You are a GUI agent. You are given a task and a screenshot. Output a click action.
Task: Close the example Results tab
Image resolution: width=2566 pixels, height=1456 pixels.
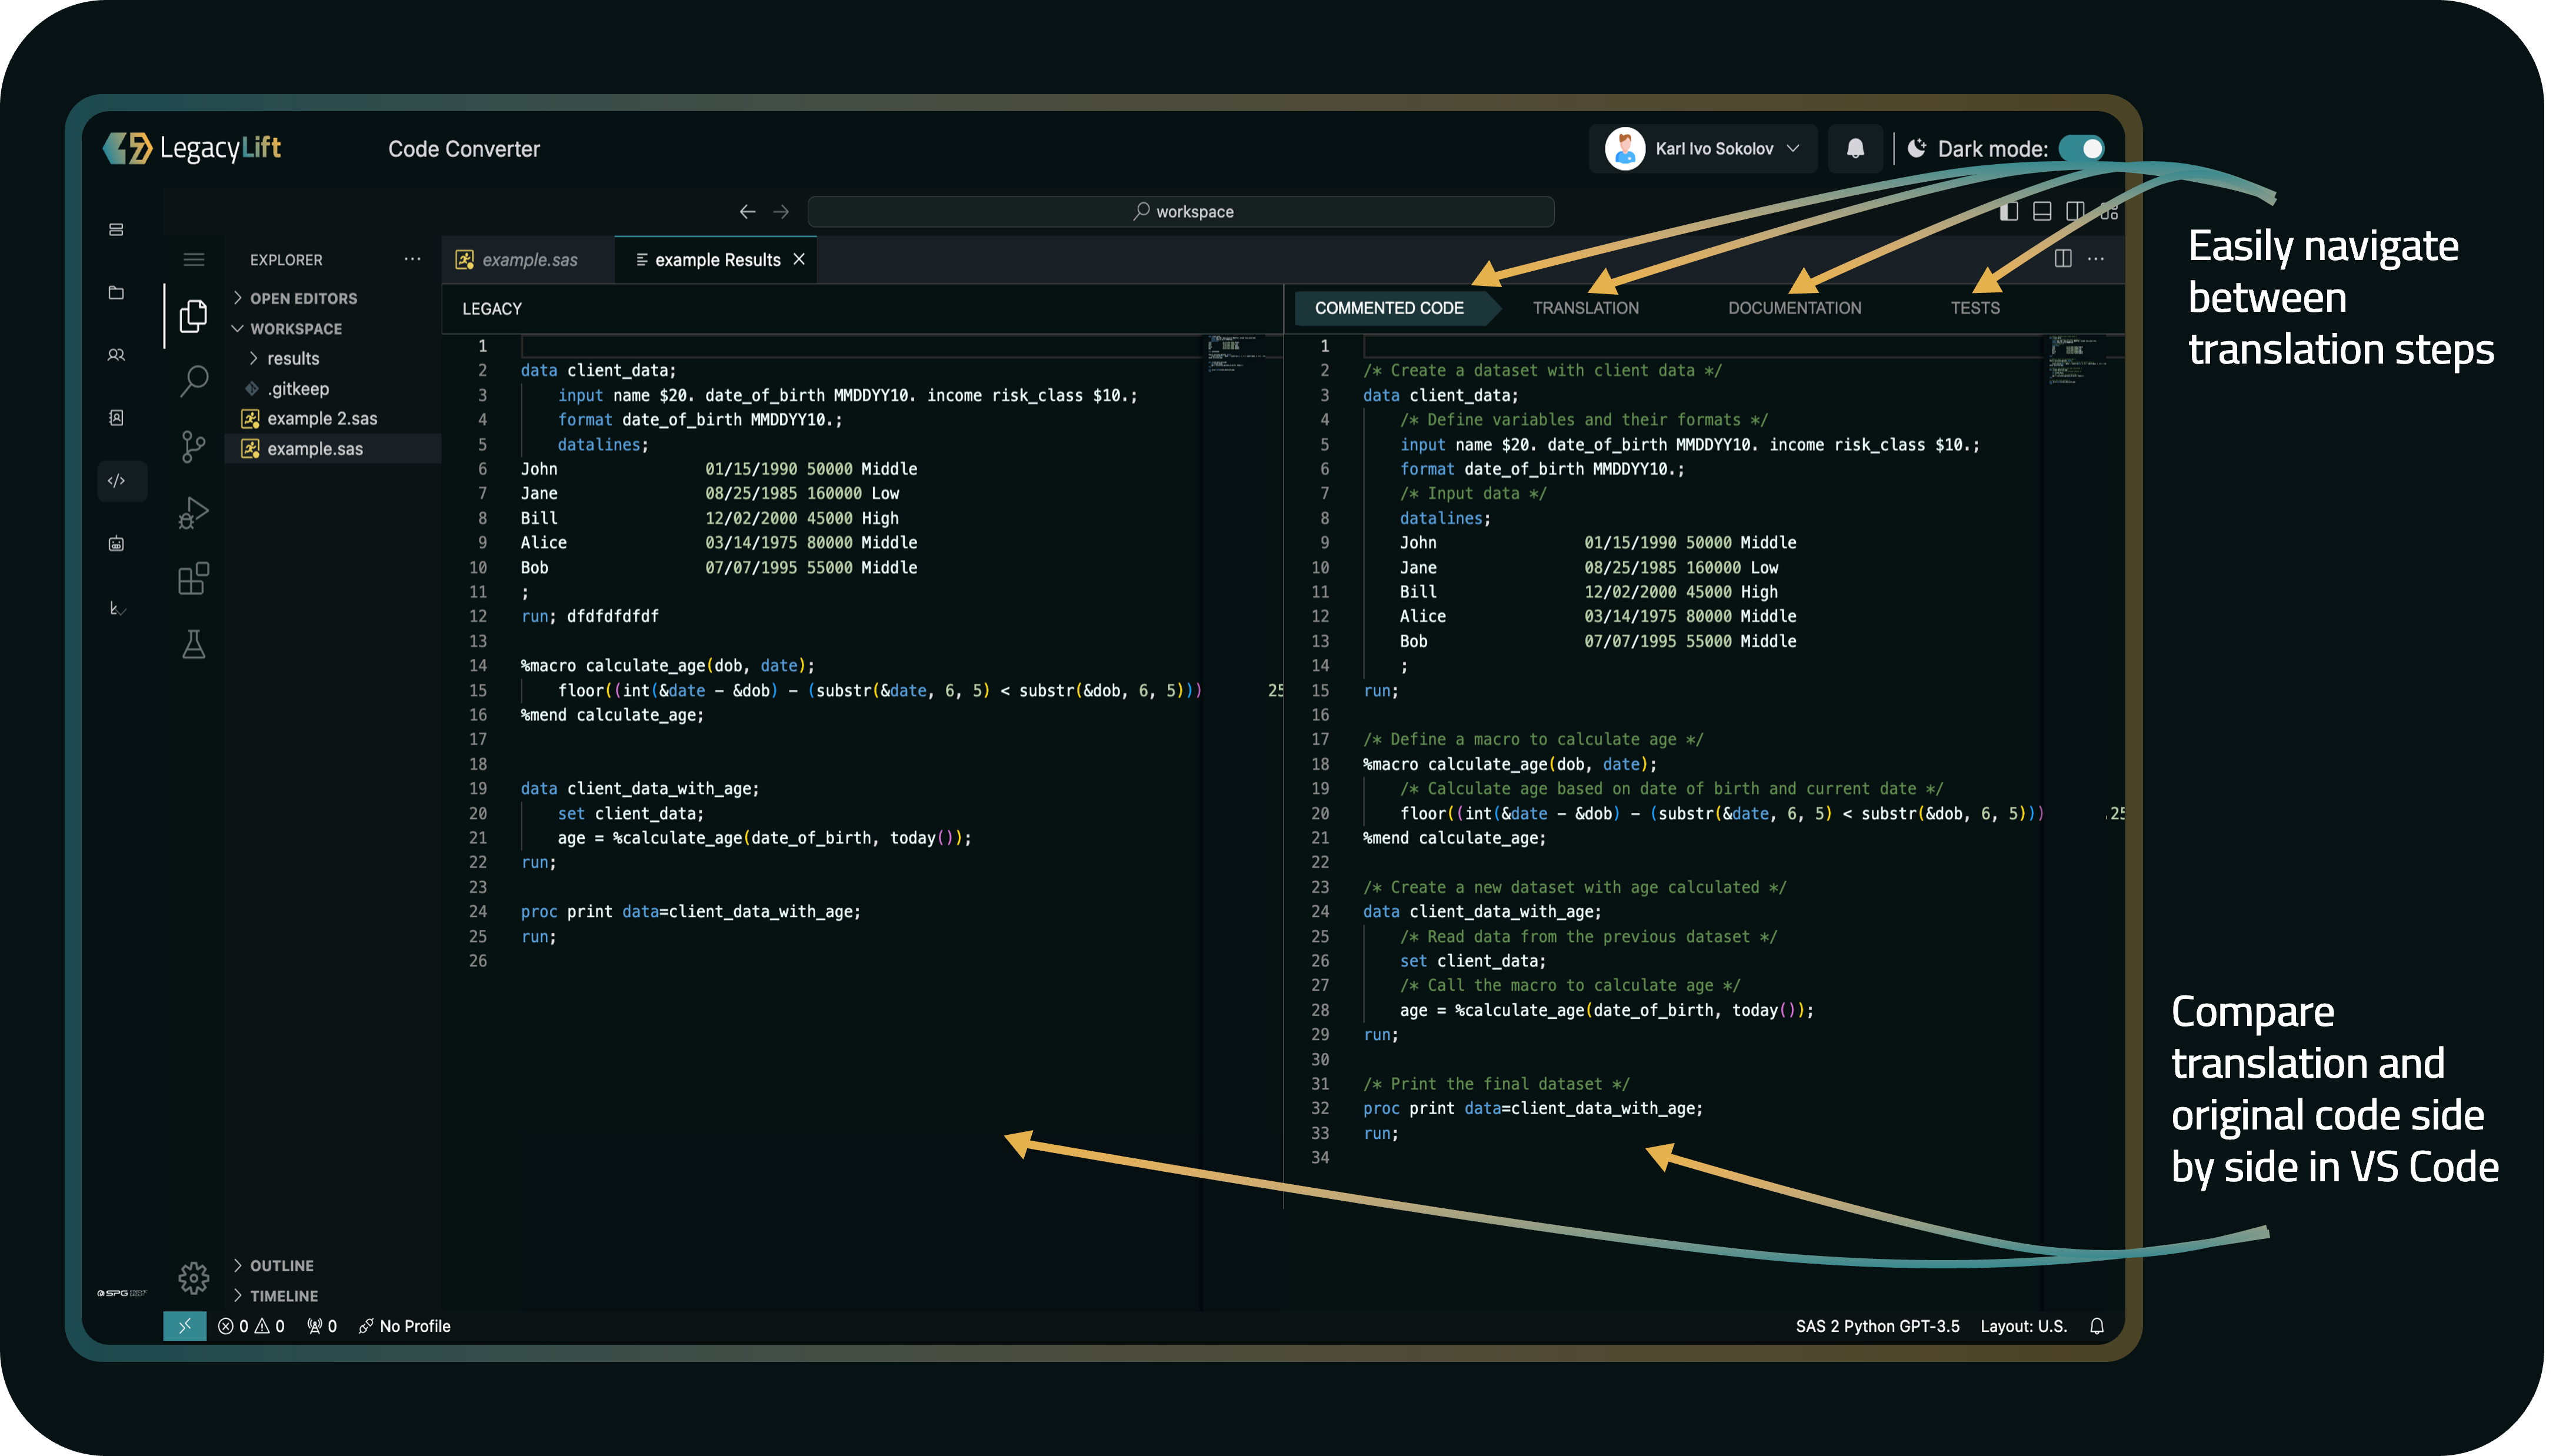[799, 259]
